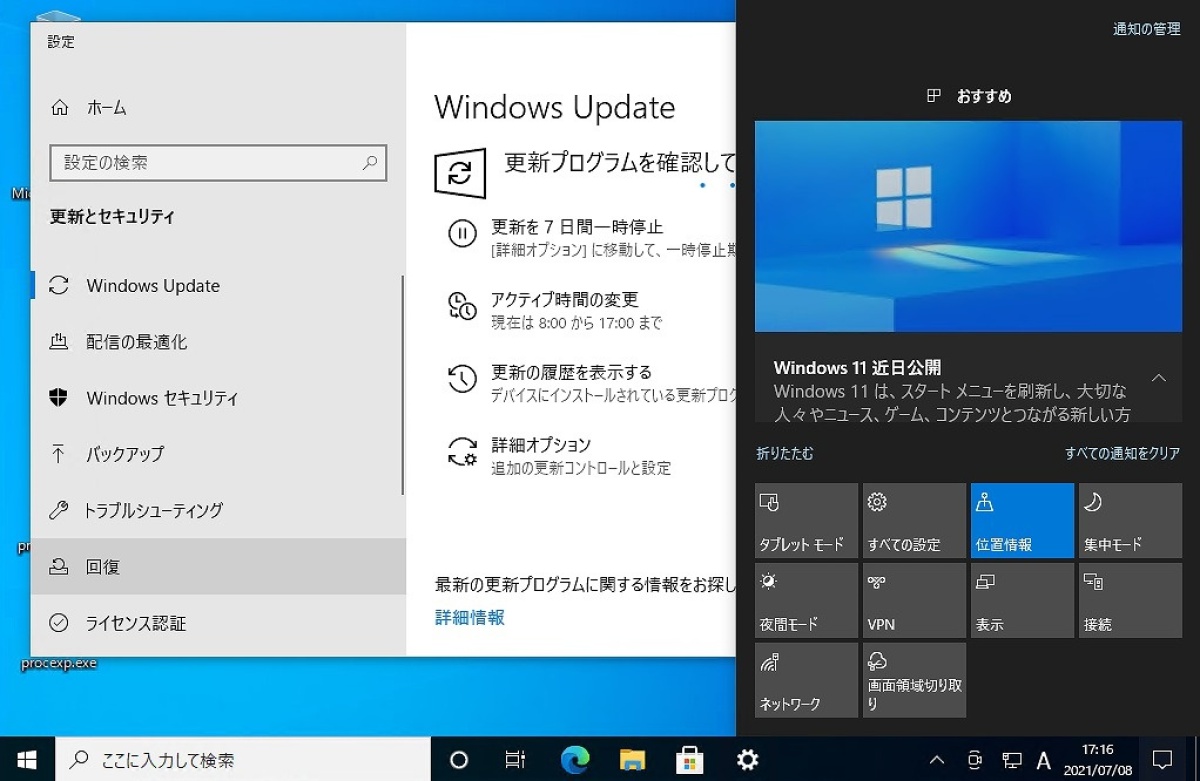Open ネットワーク quick action tile
The height and width of the screenshot is (781, 1200).
point(807,680)
